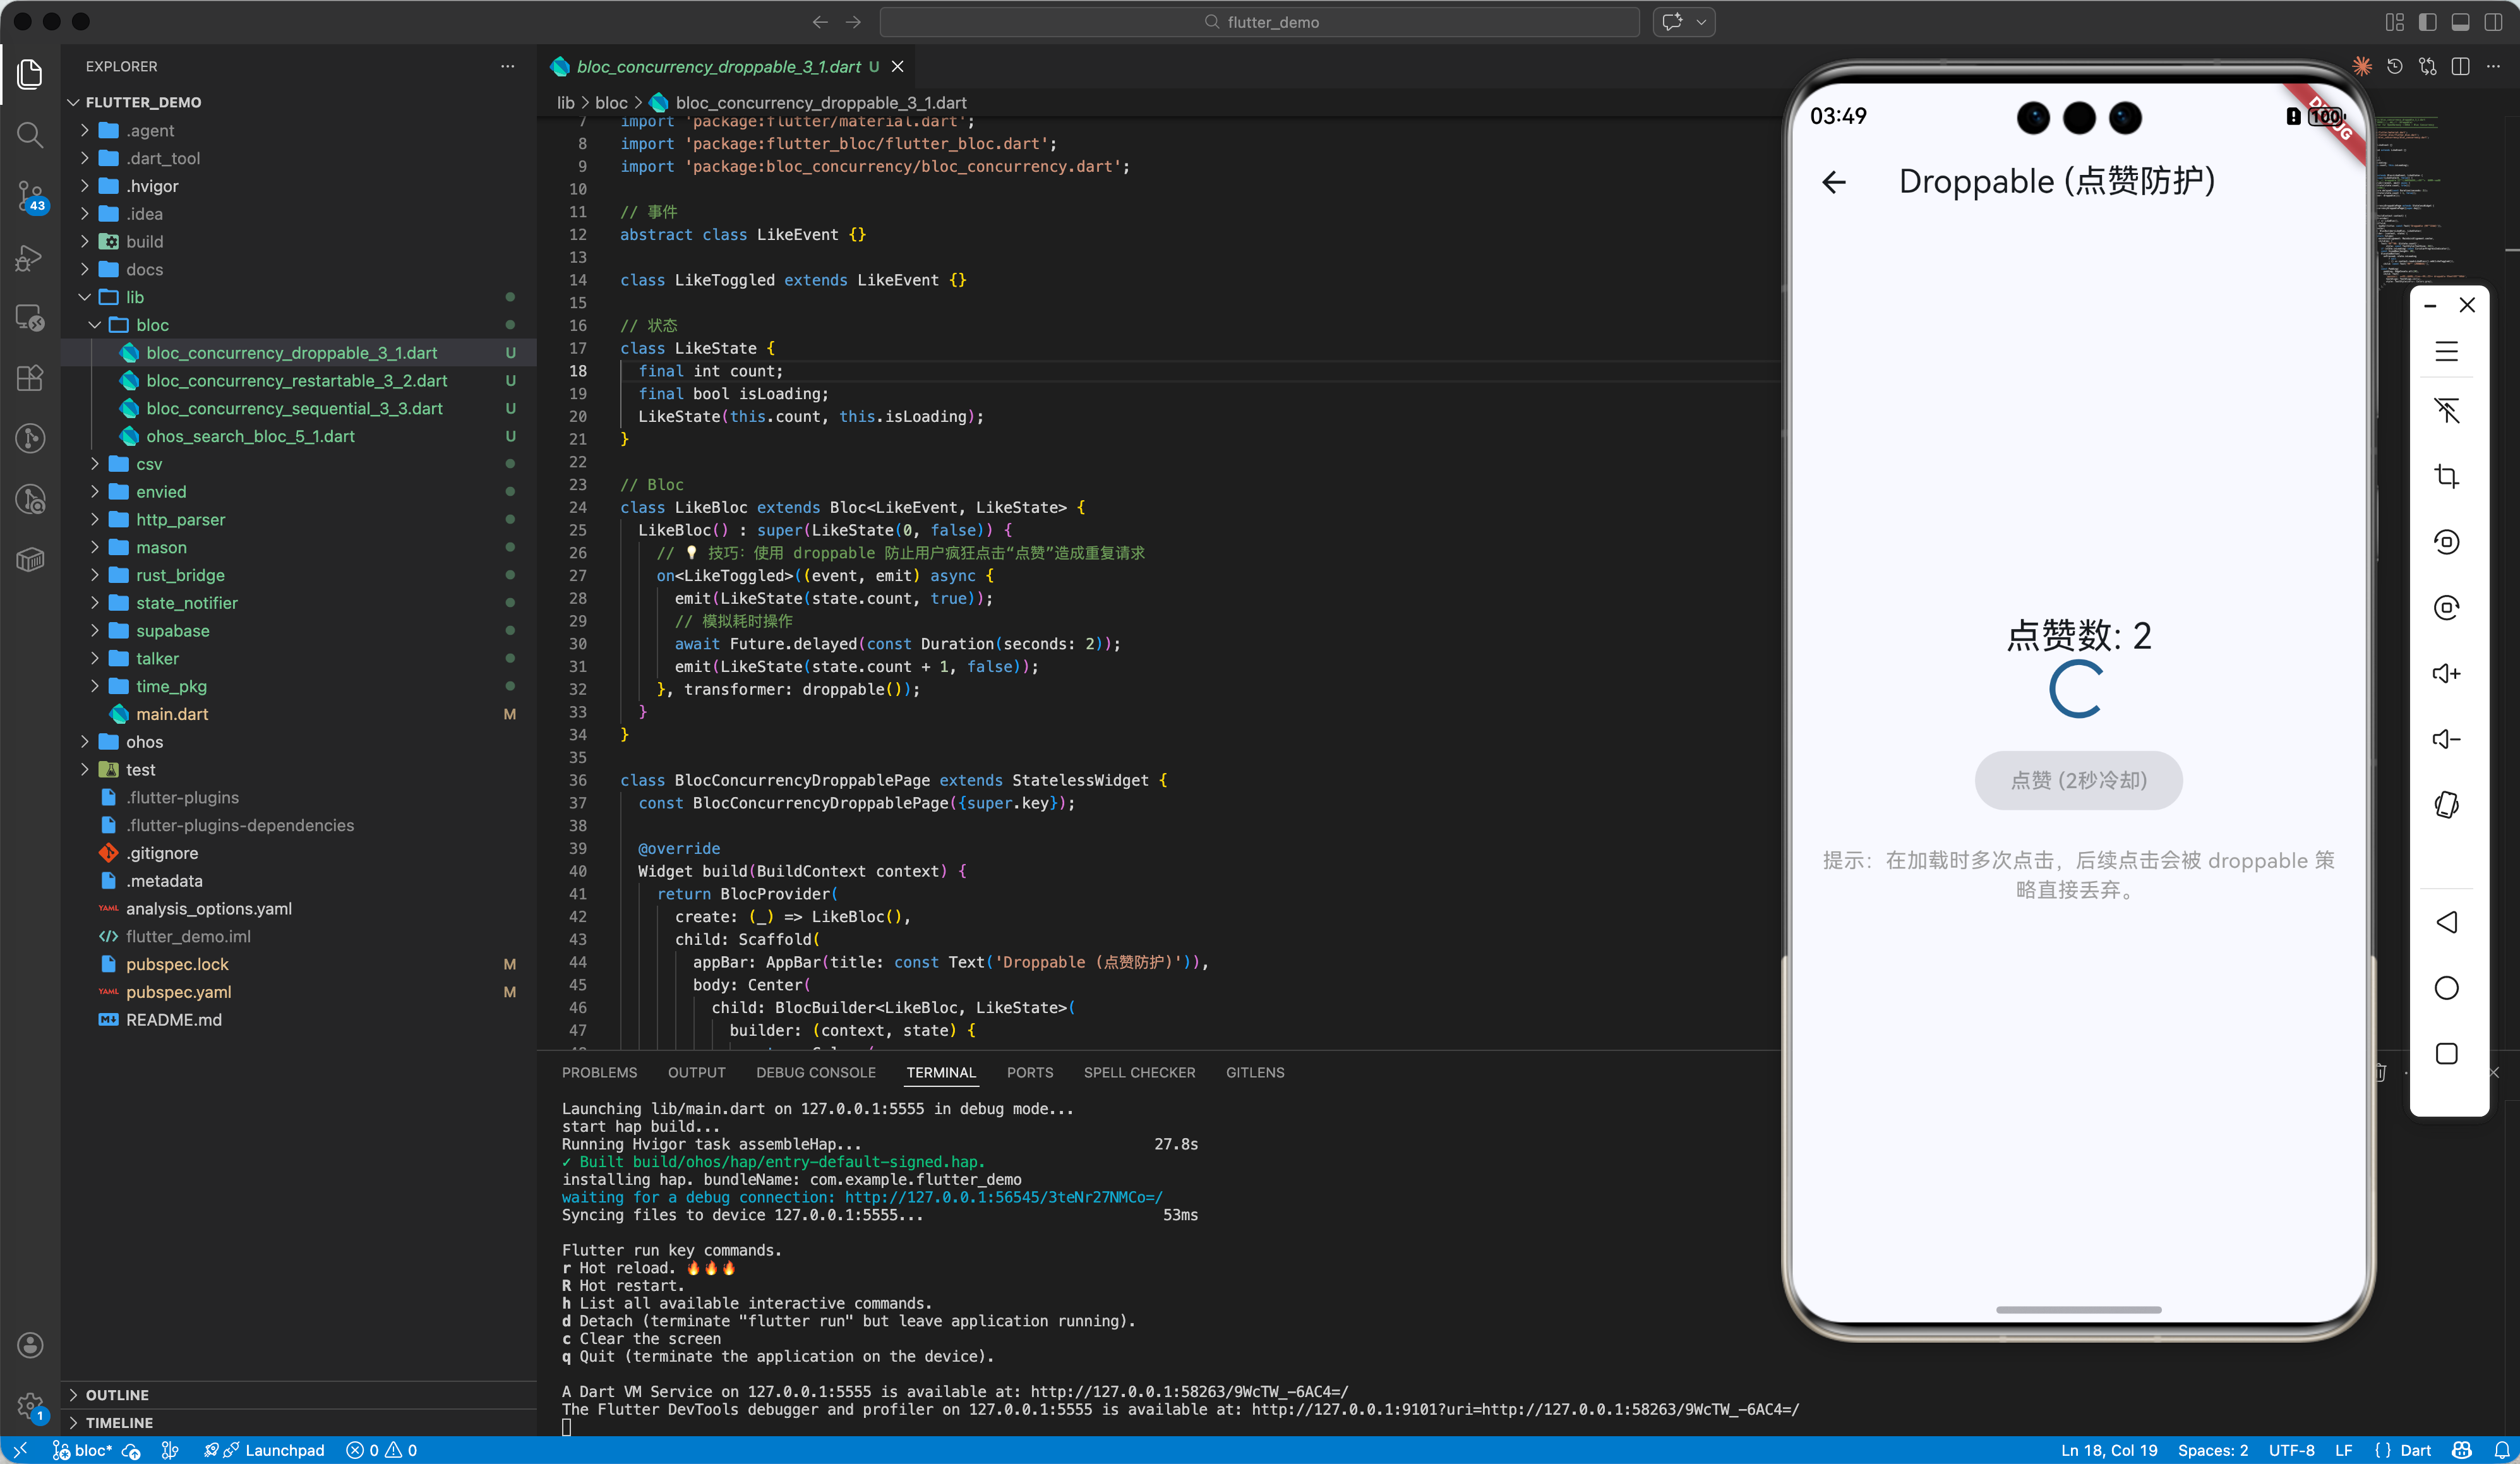Click the debug connection URL link
The image size is (2520, 1464).
coord(1003,1197)
